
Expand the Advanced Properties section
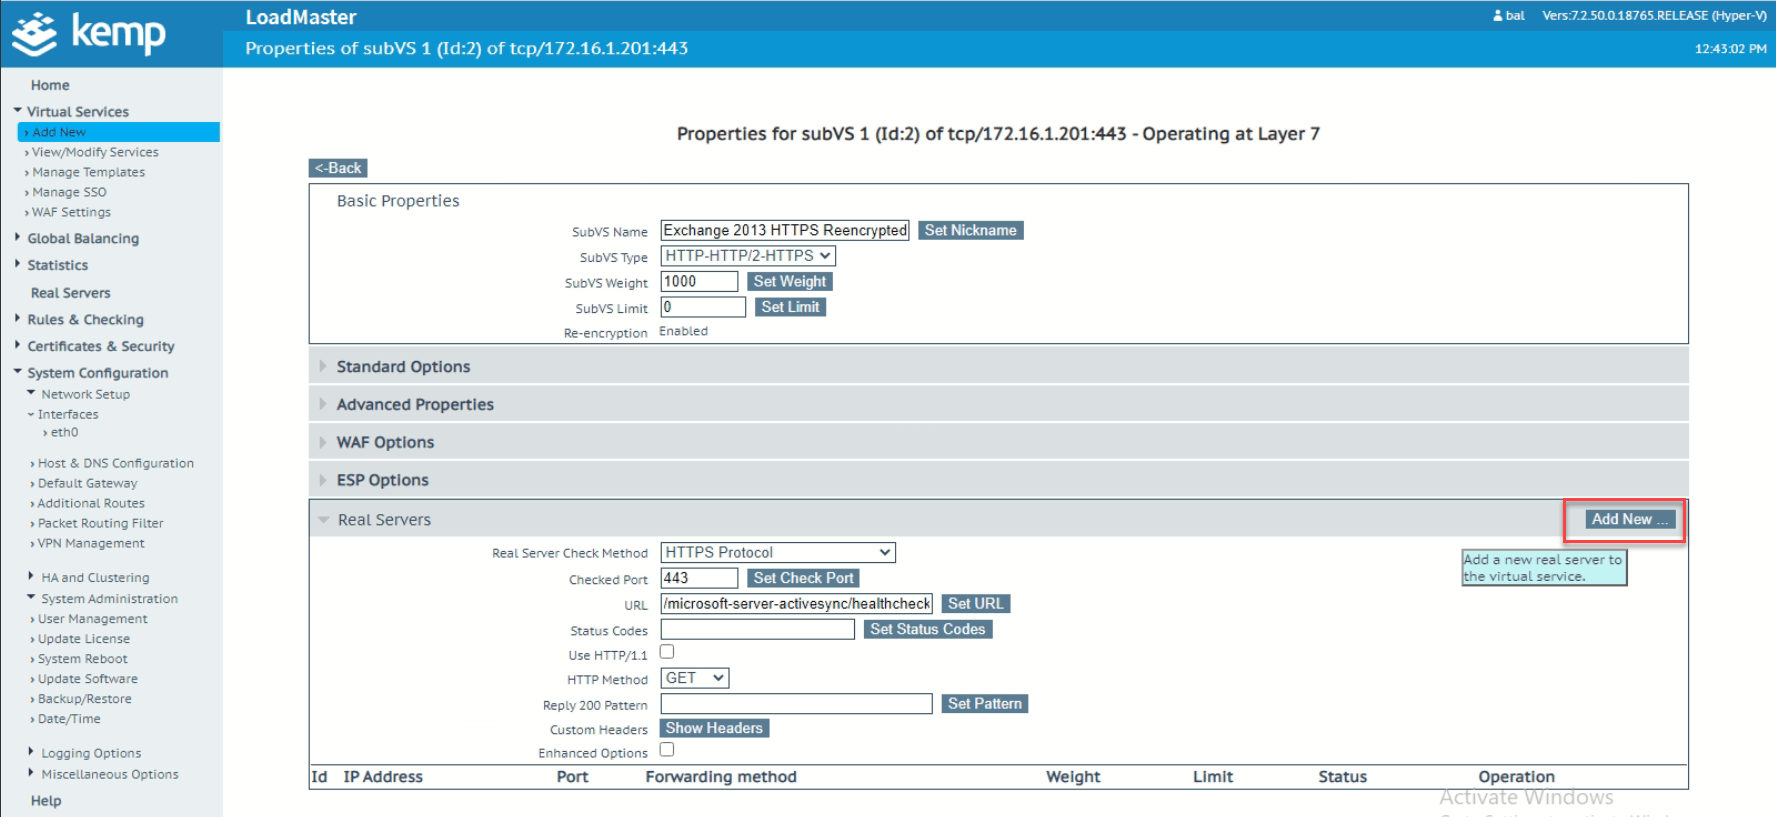tap(998, 404)
